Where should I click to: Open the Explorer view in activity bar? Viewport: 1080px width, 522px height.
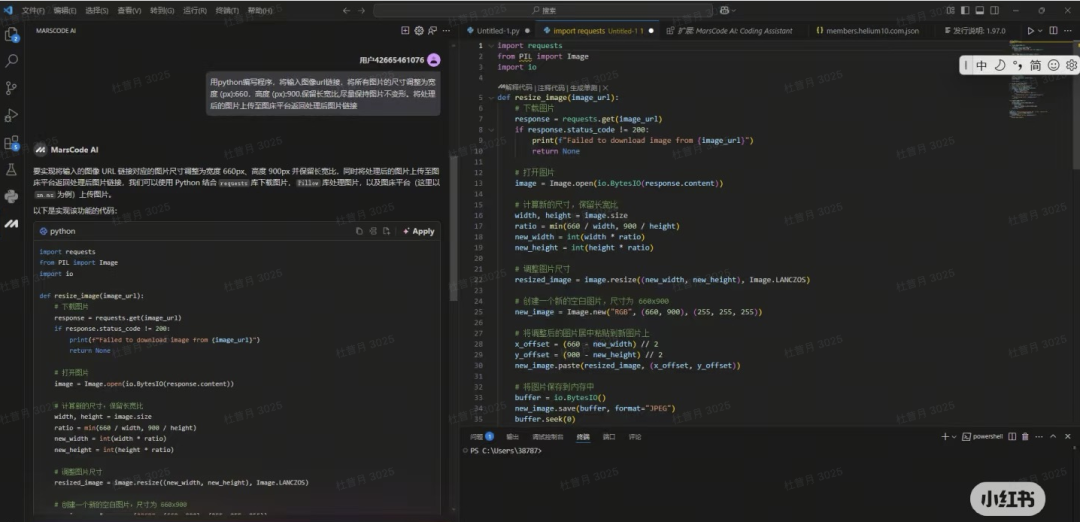(12, 35)
